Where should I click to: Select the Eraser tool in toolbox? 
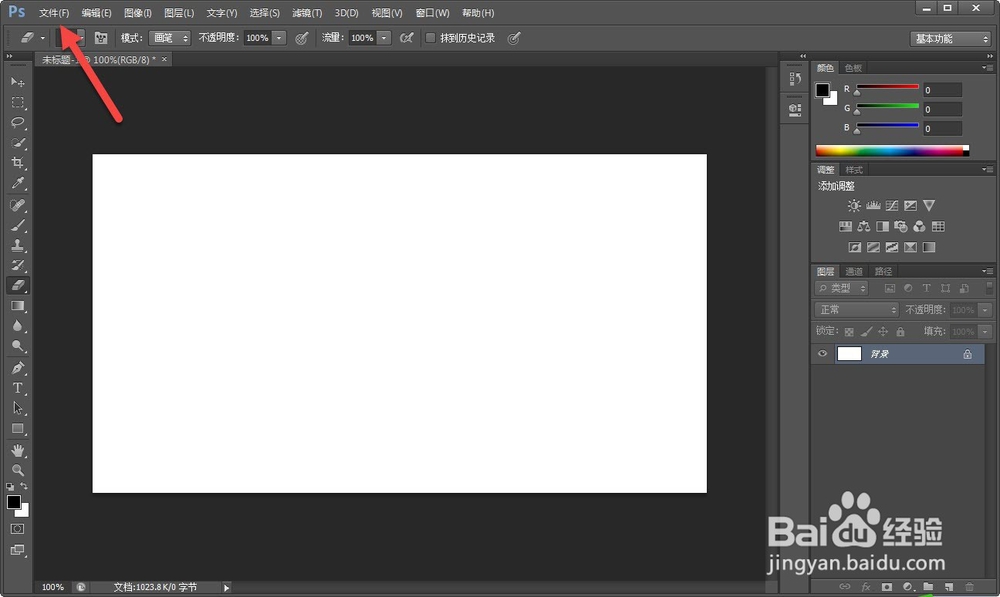pyautogui.click(x=17, y=286)
